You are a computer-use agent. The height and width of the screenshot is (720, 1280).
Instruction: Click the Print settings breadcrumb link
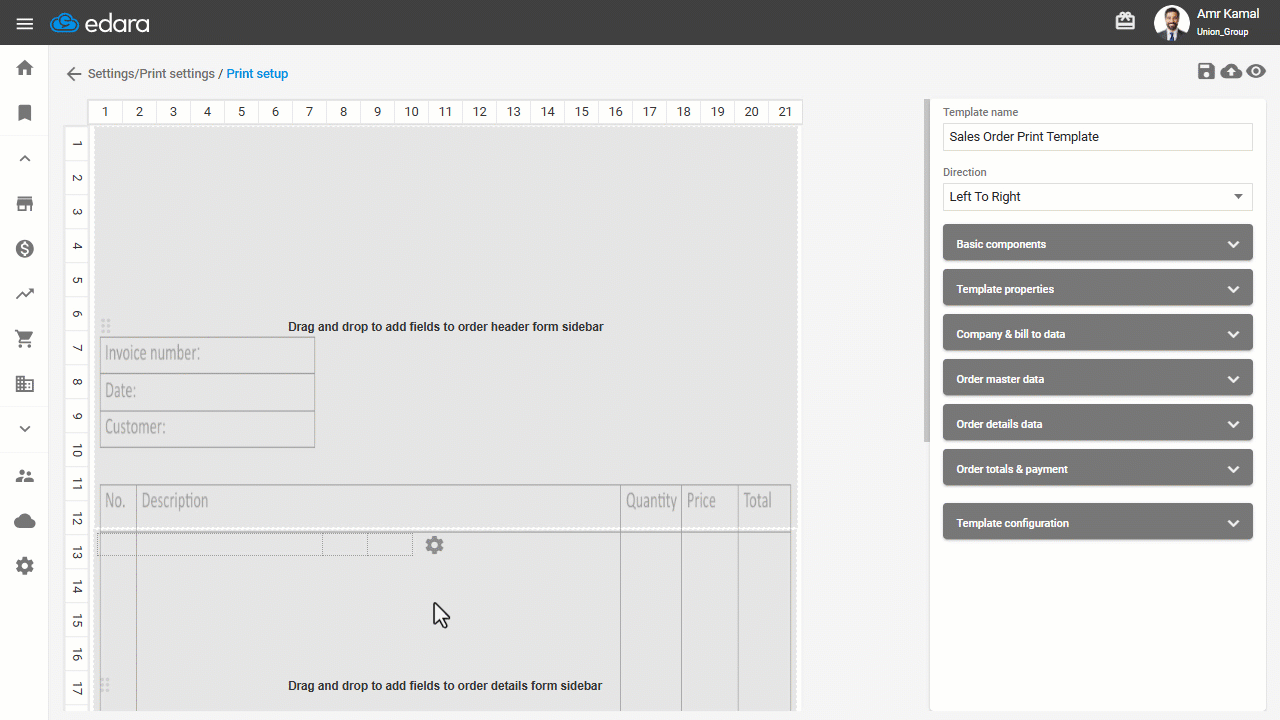click(x=176, y=74)
